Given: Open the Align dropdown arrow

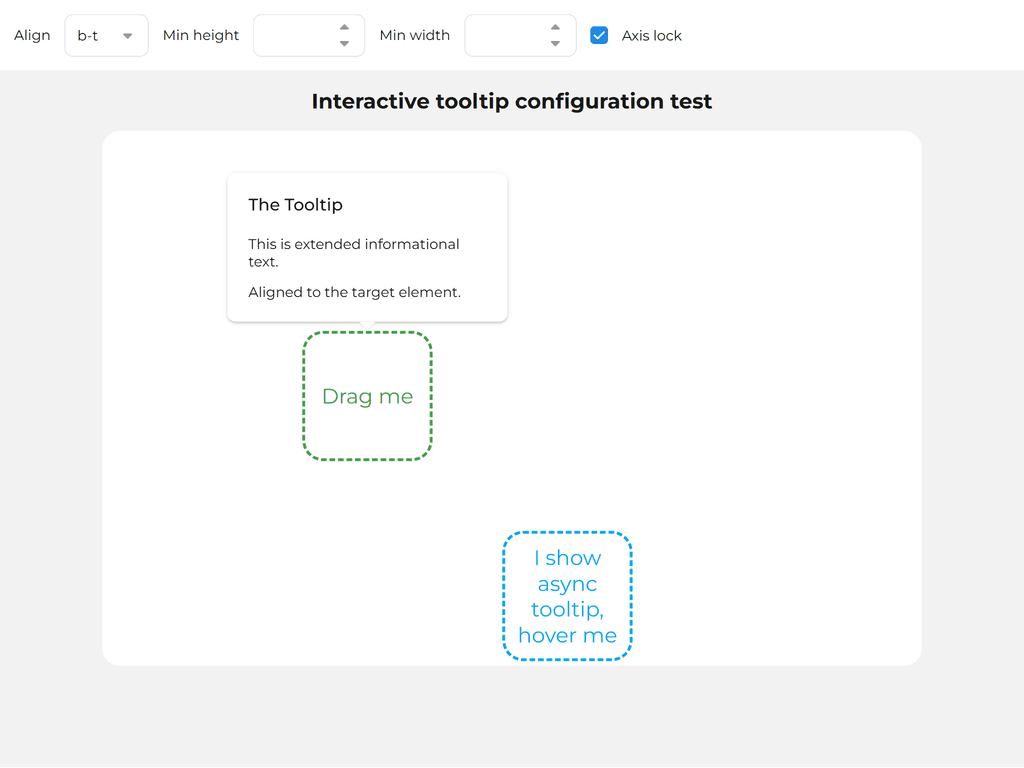Looking at the screenshot, I should 127,36.
